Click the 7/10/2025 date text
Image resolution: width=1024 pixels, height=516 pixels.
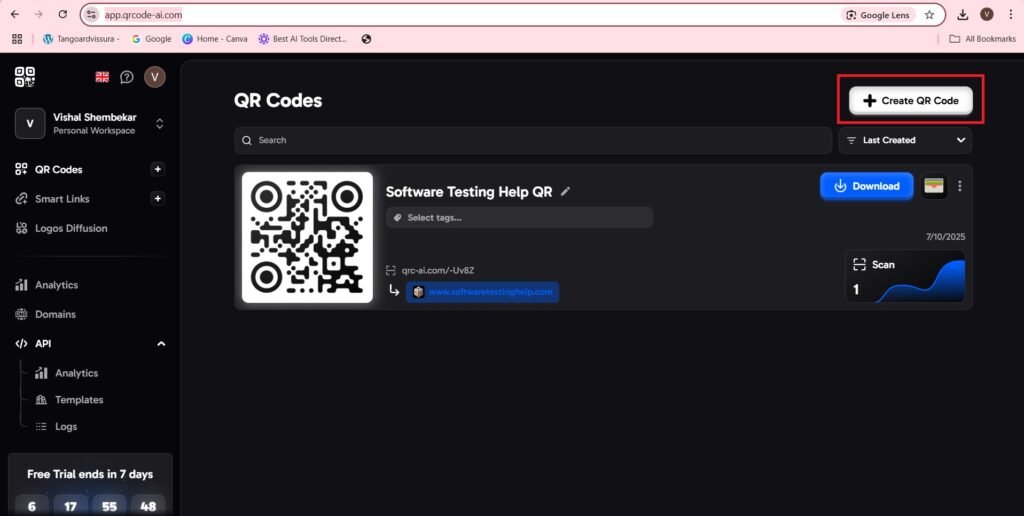click(945, 237)
